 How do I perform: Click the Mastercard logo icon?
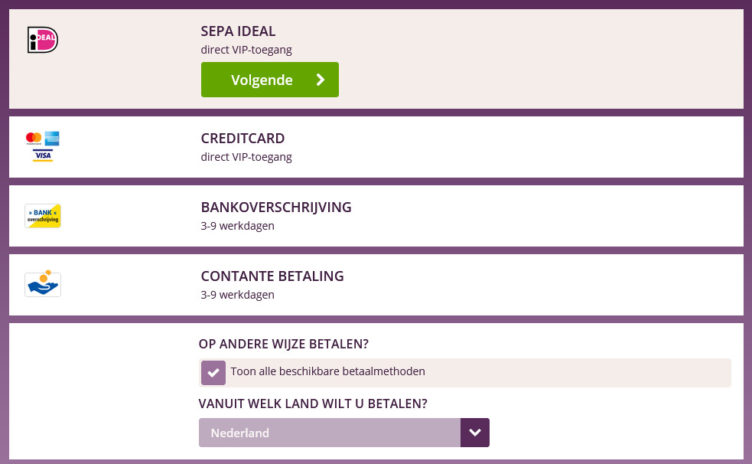tap(34, 138)
